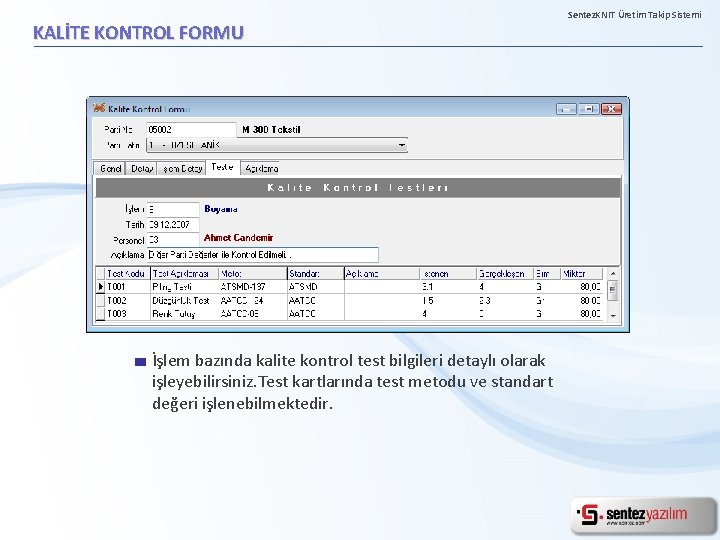Click the Açıklama text field
720x540 pixels.
[263, 255]
